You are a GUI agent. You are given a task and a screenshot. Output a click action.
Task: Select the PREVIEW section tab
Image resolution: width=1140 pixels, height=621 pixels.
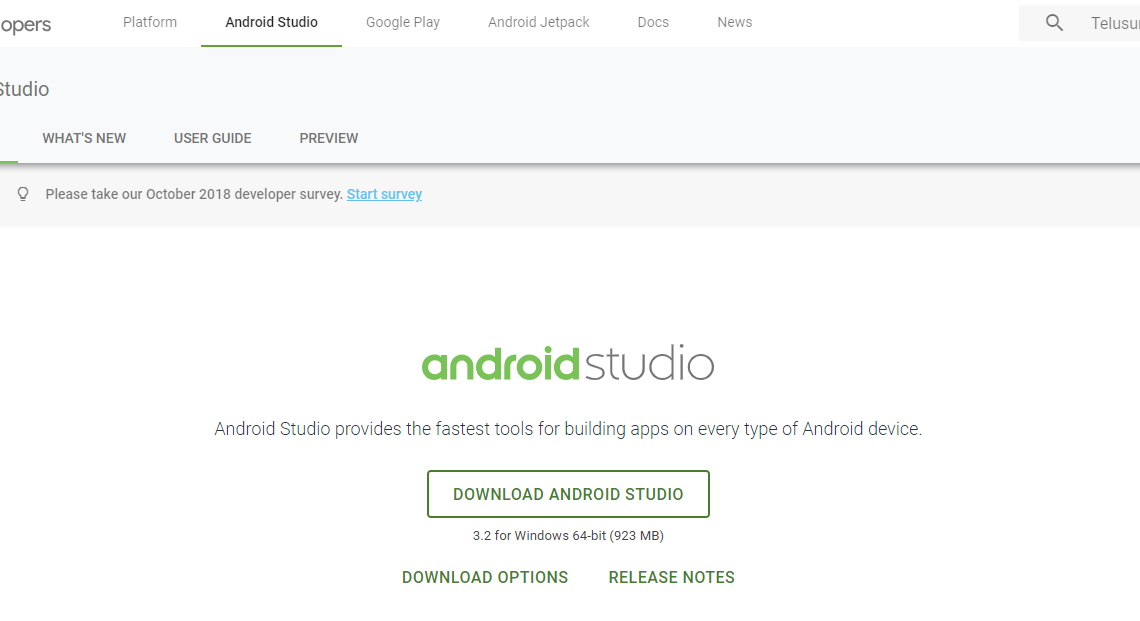coord(329,138)
